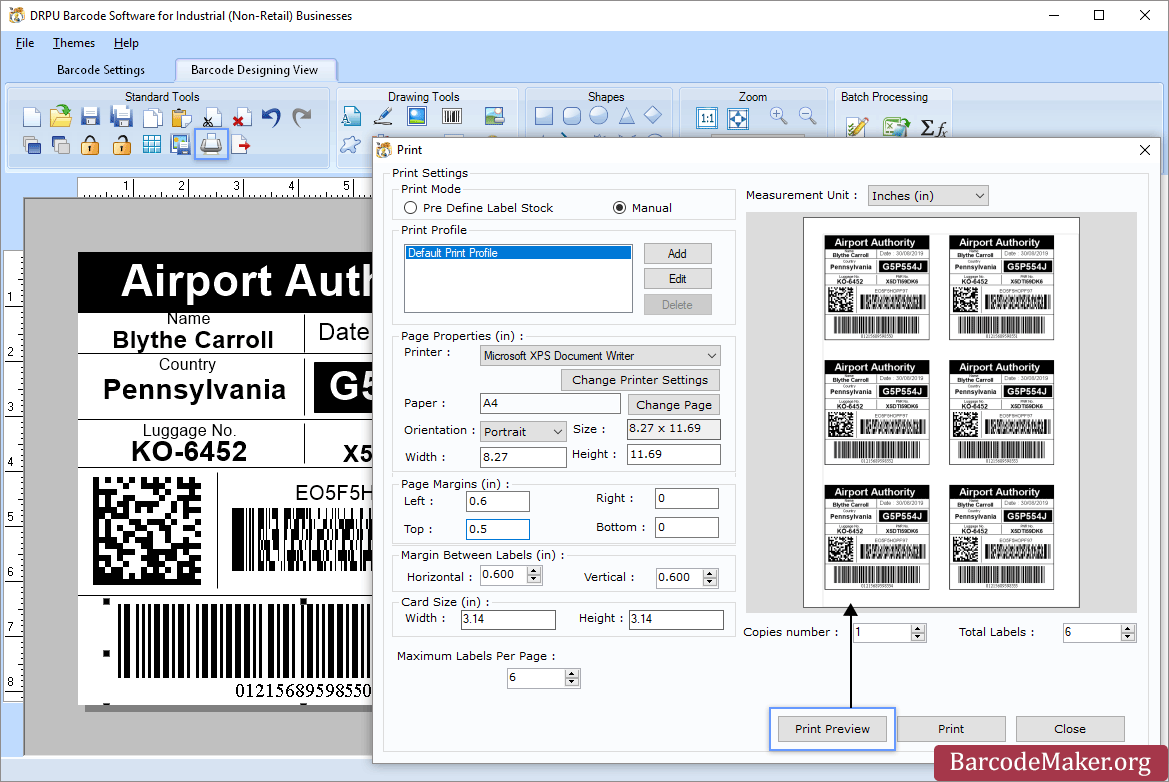The width and height of the screenshot is (1169, 782).
Task: Open Print Preview
Action: (x=832, y=729)
